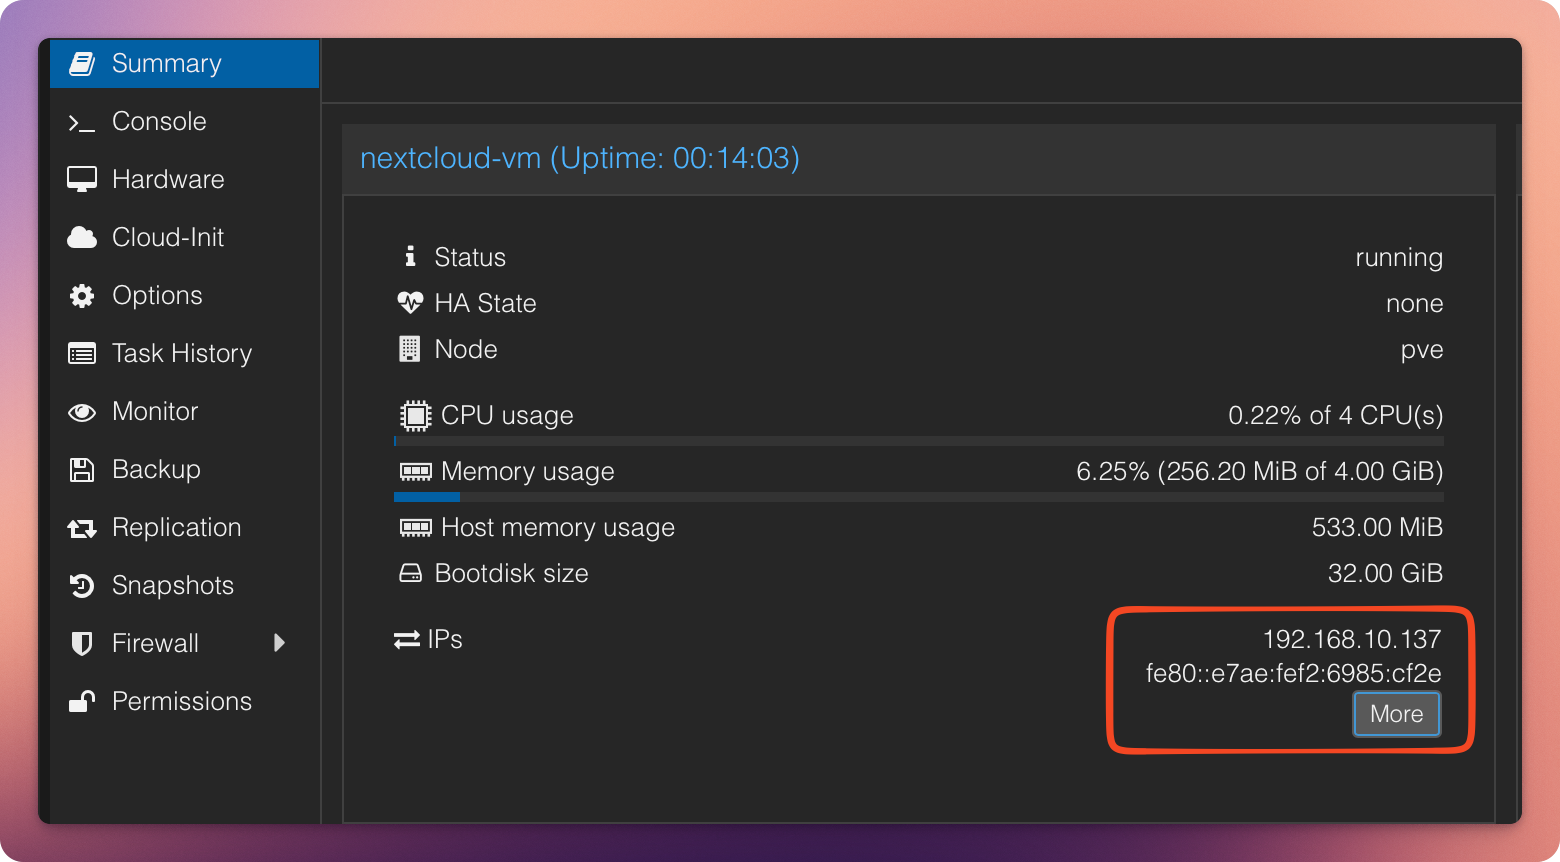Expand the Firewall submenu arrow
Image resolution: width=1560 pixels, height=862 pixels.
[280, 643]
